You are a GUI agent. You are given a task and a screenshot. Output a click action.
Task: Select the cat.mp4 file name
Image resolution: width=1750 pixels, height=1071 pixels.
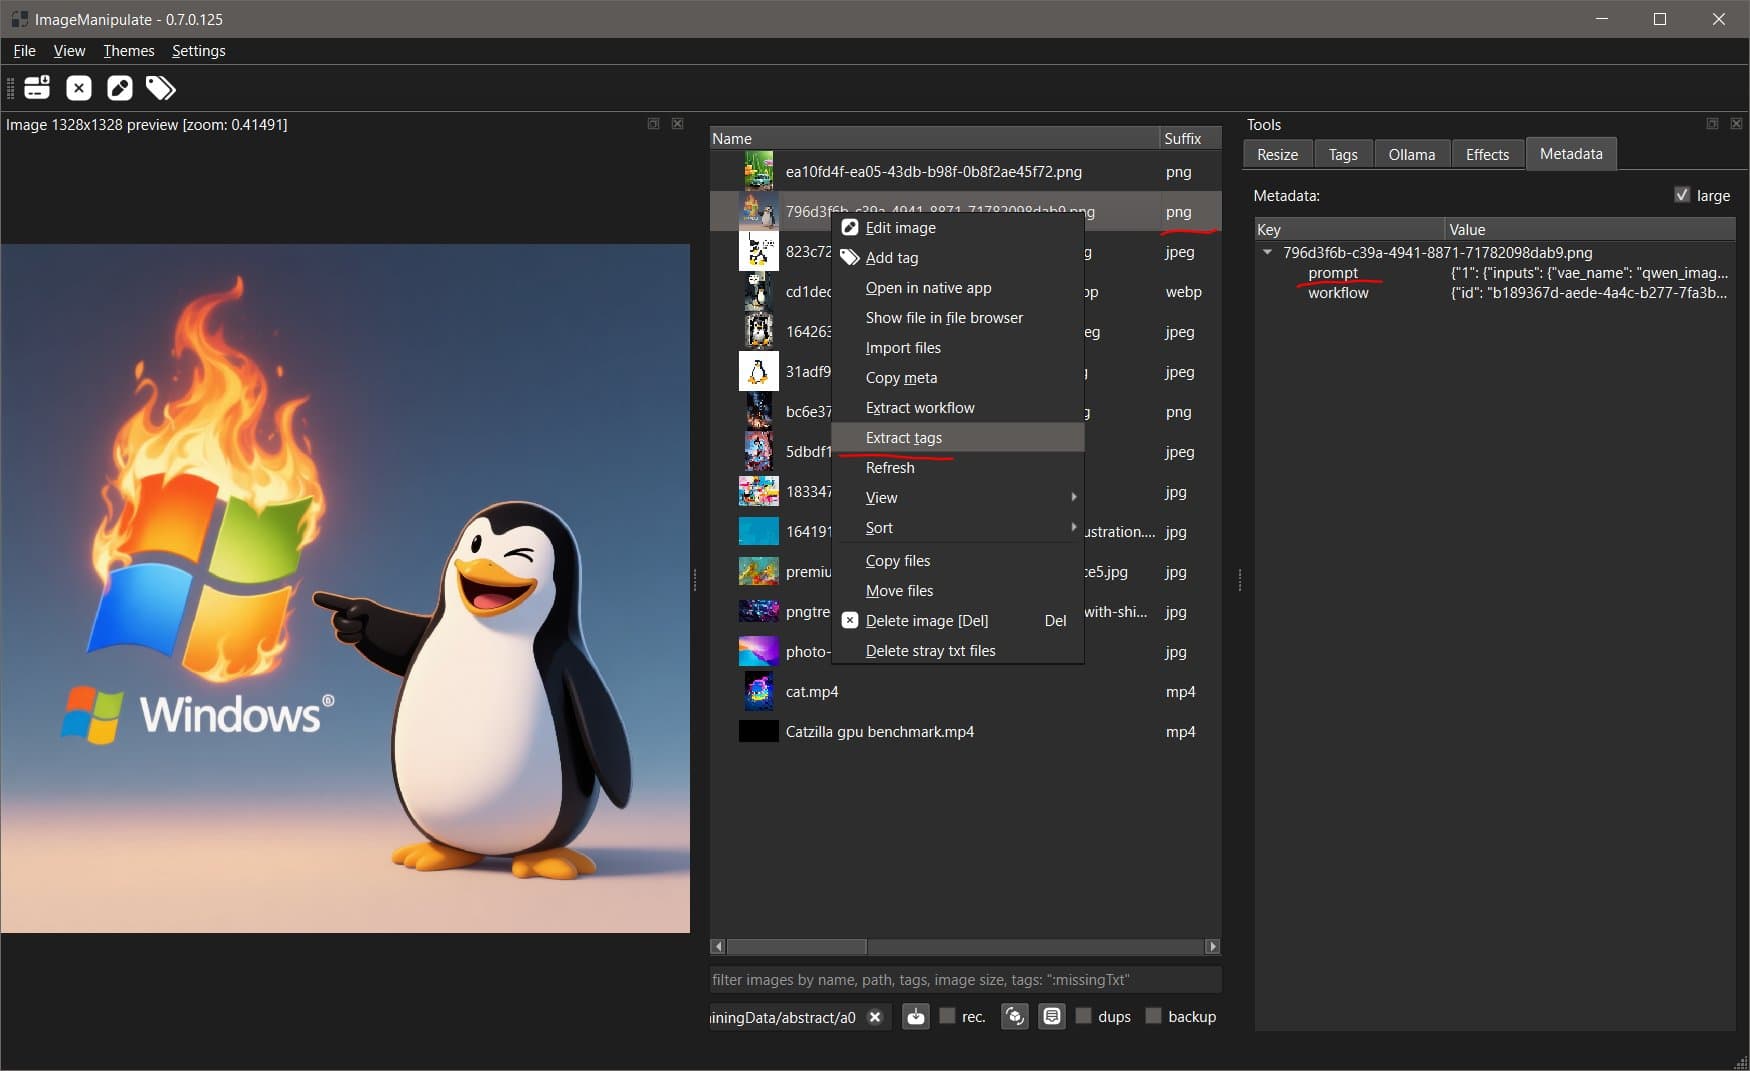(x=812, y=691)
